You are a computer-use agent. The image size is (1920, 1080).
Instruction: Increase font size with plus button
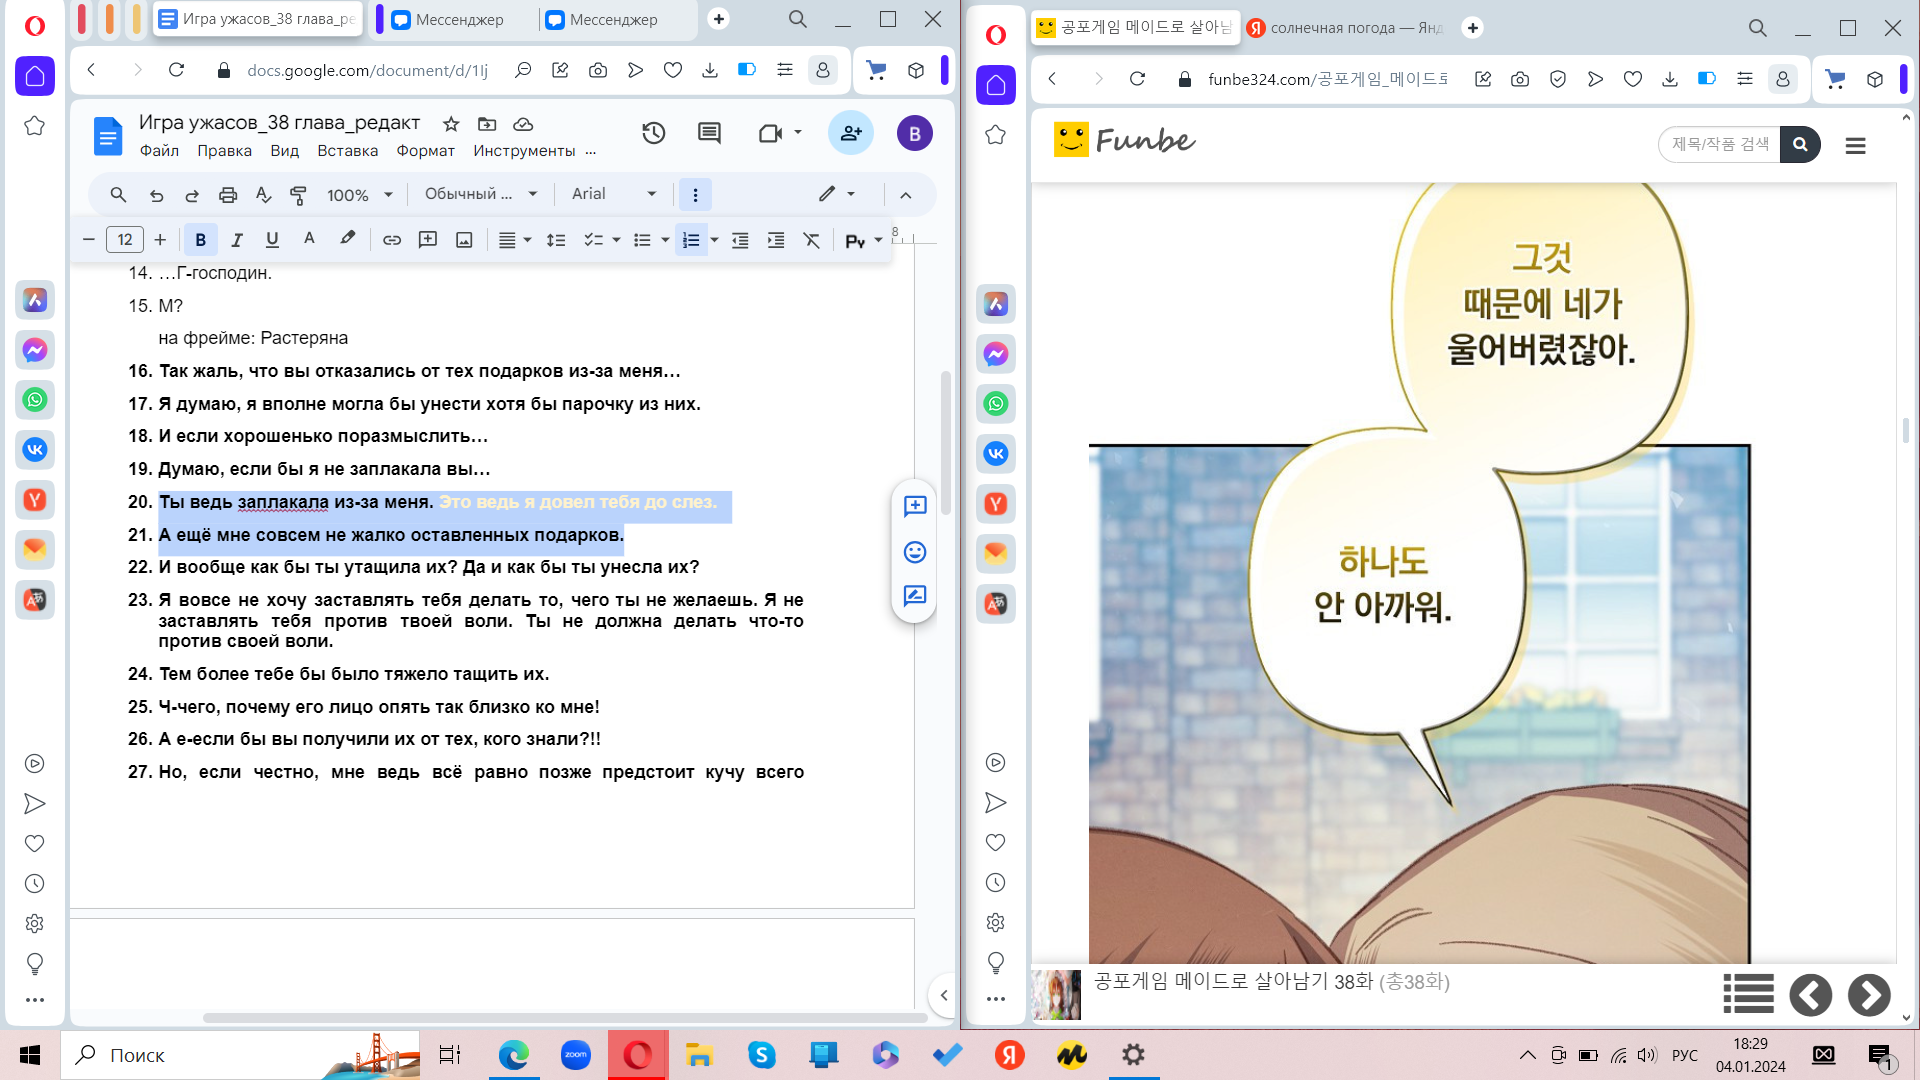click(160, 240)
